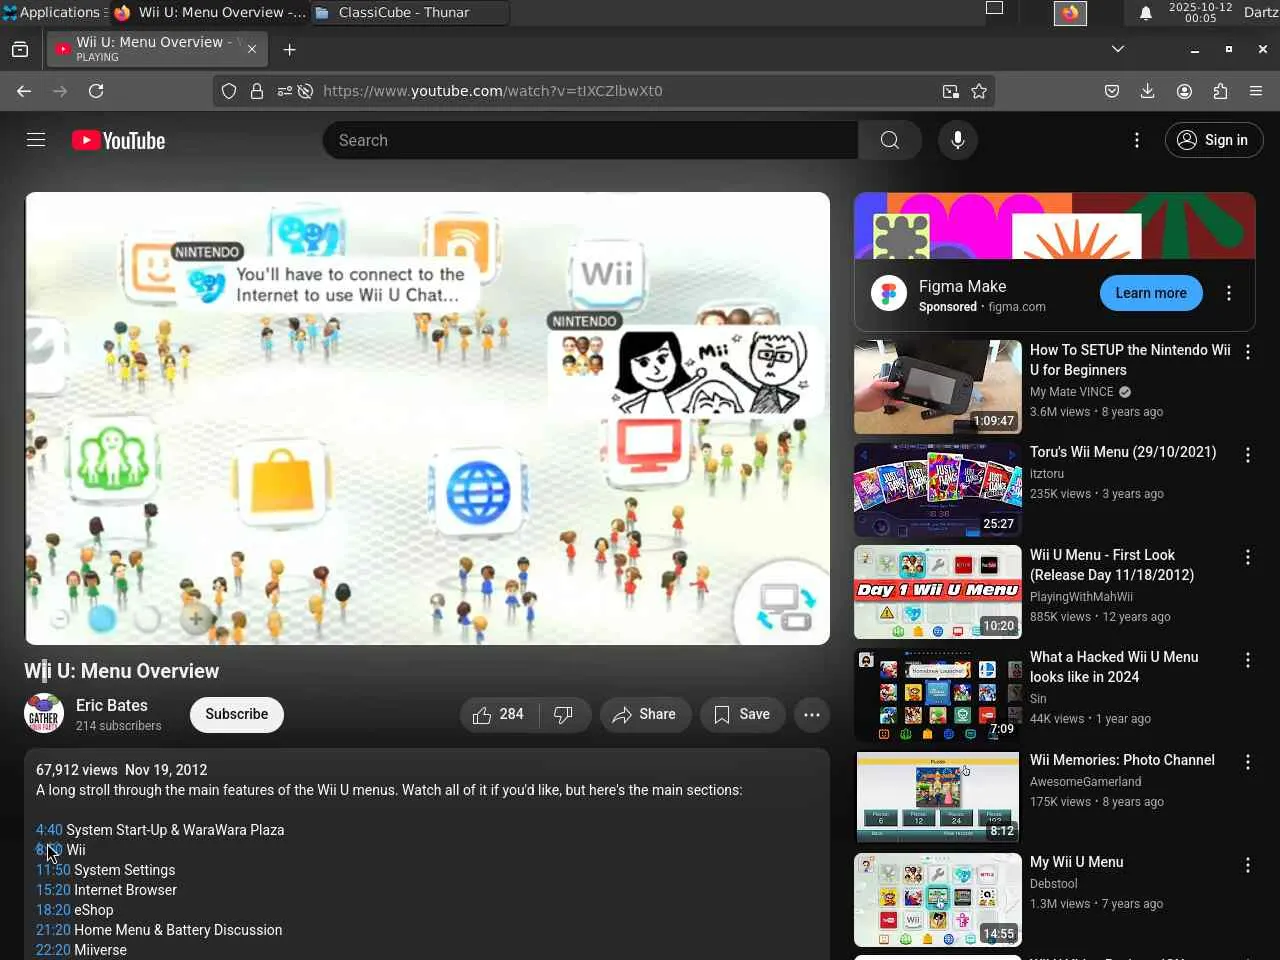Like the video with 284 likes

(498, 714)
